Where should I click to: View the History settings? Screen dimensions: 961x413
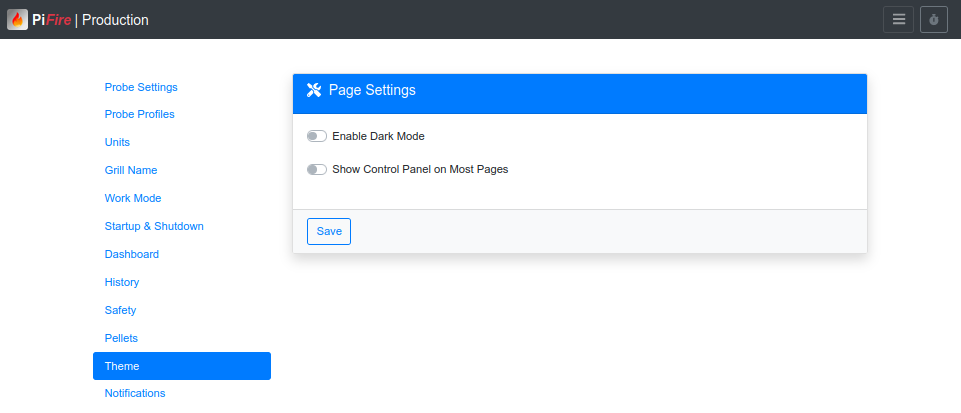click(x=122, y=282)
